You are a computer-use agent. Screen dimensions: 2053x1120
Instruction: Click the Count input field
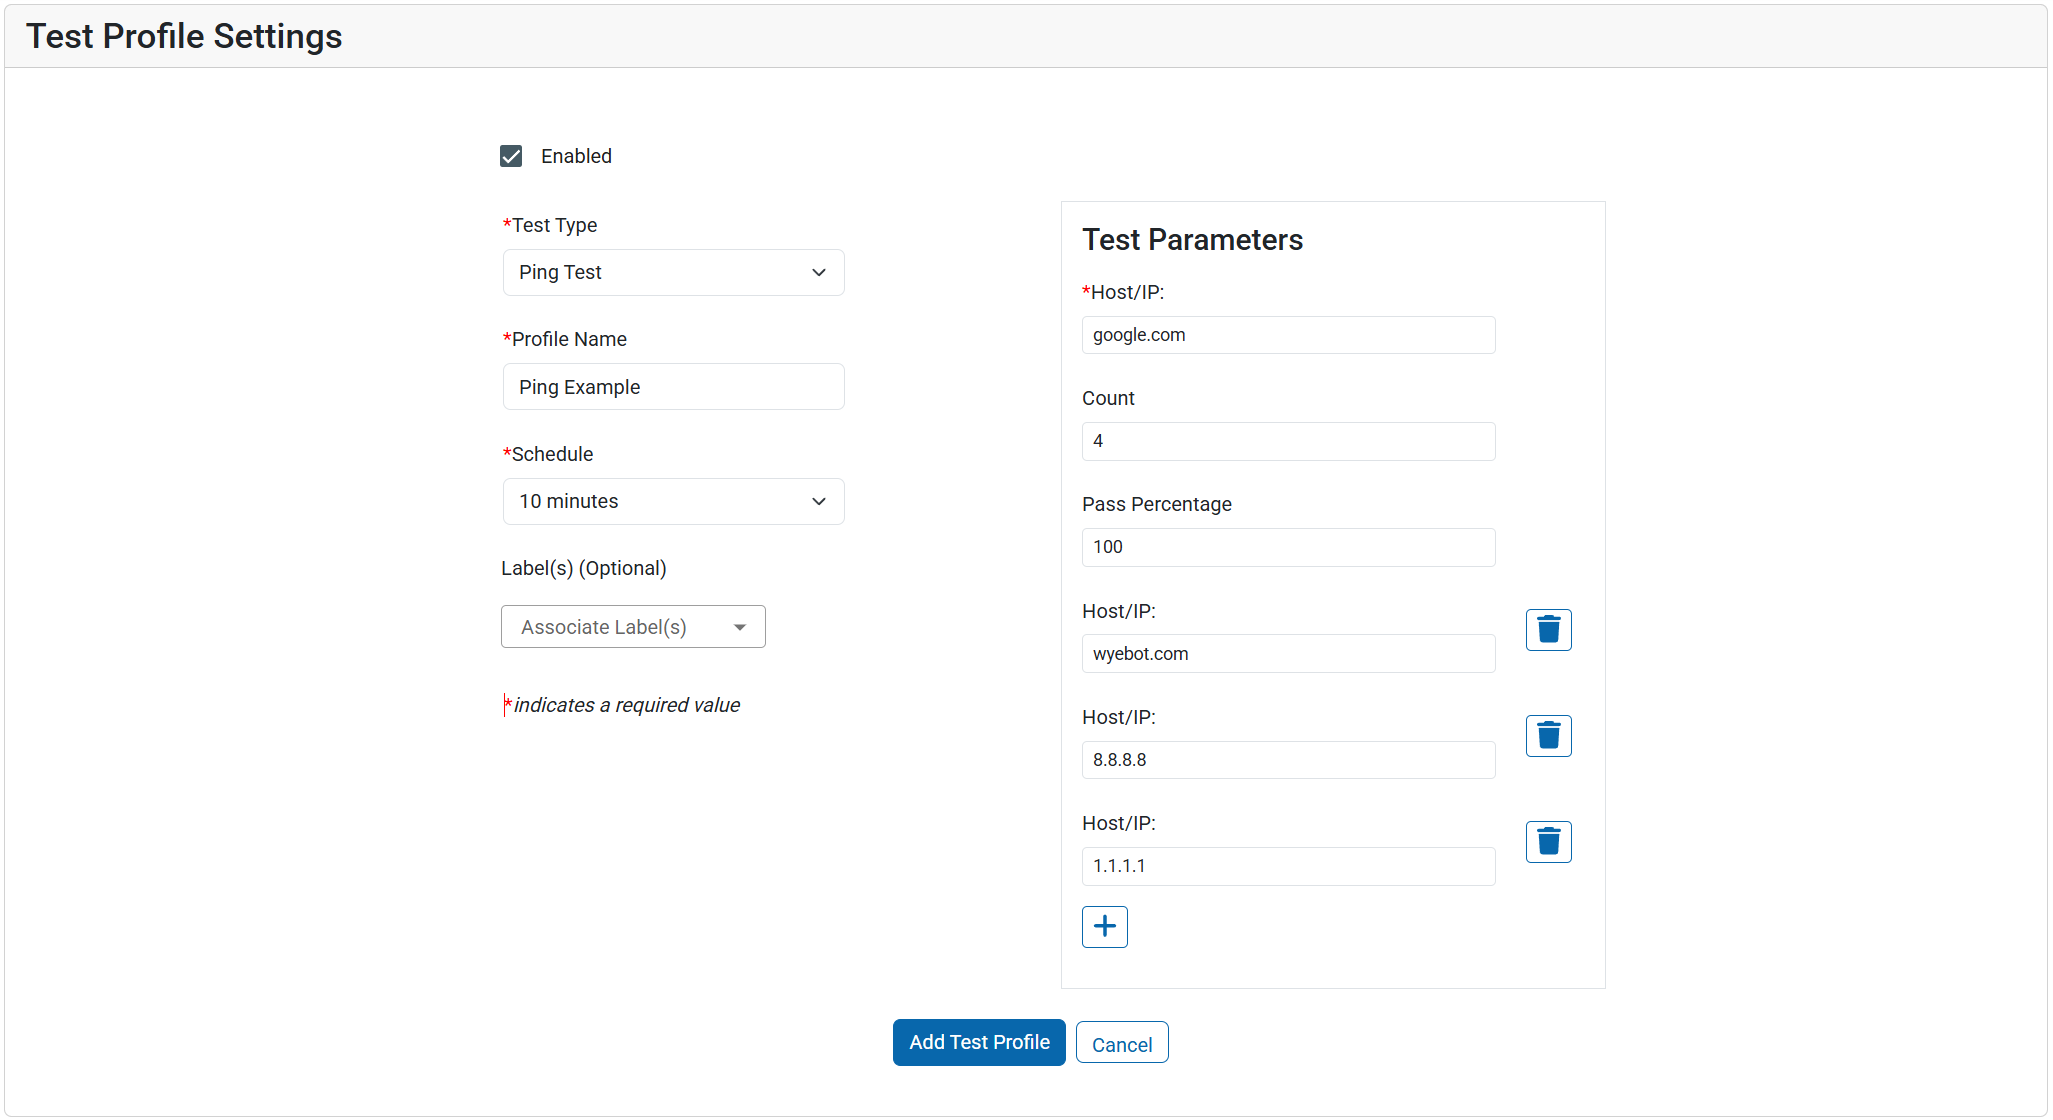click(1287, 442)
